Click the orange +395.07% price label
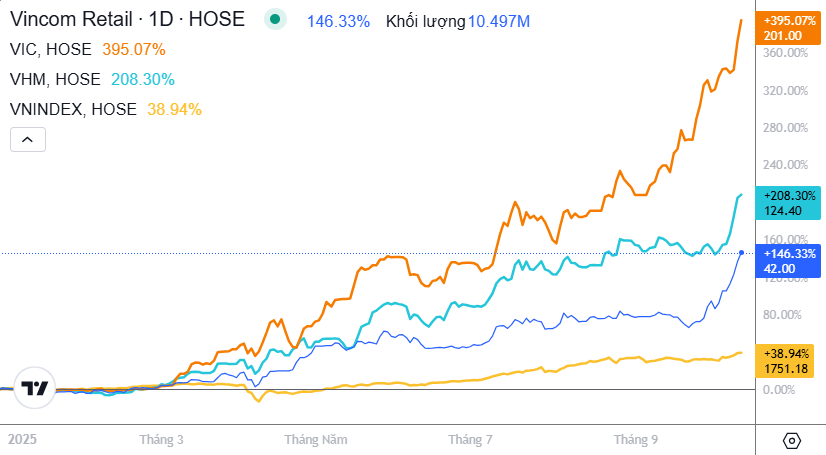The image size is (826, 455). (789, 20)
